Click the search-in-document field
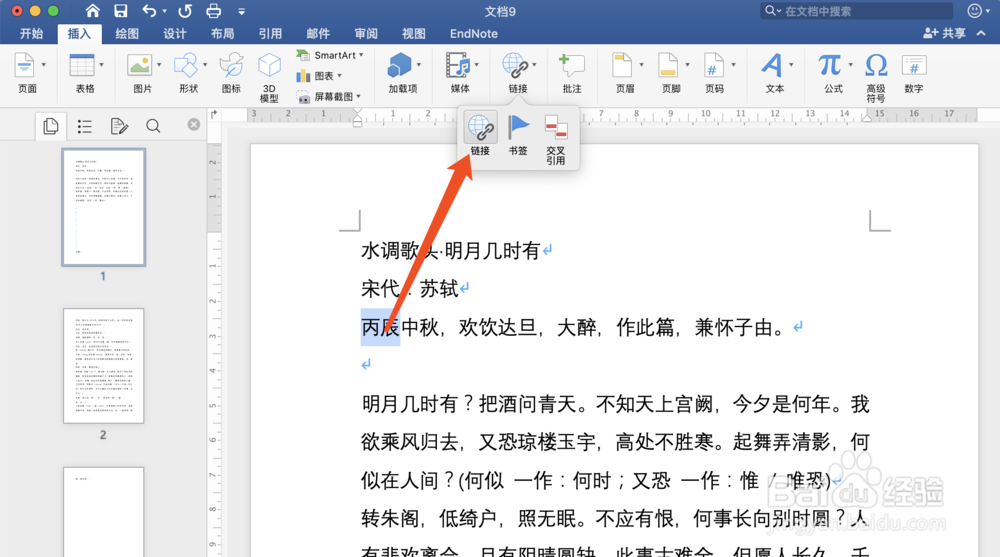Screen dimensions: 1000x557 click(857, 11)
